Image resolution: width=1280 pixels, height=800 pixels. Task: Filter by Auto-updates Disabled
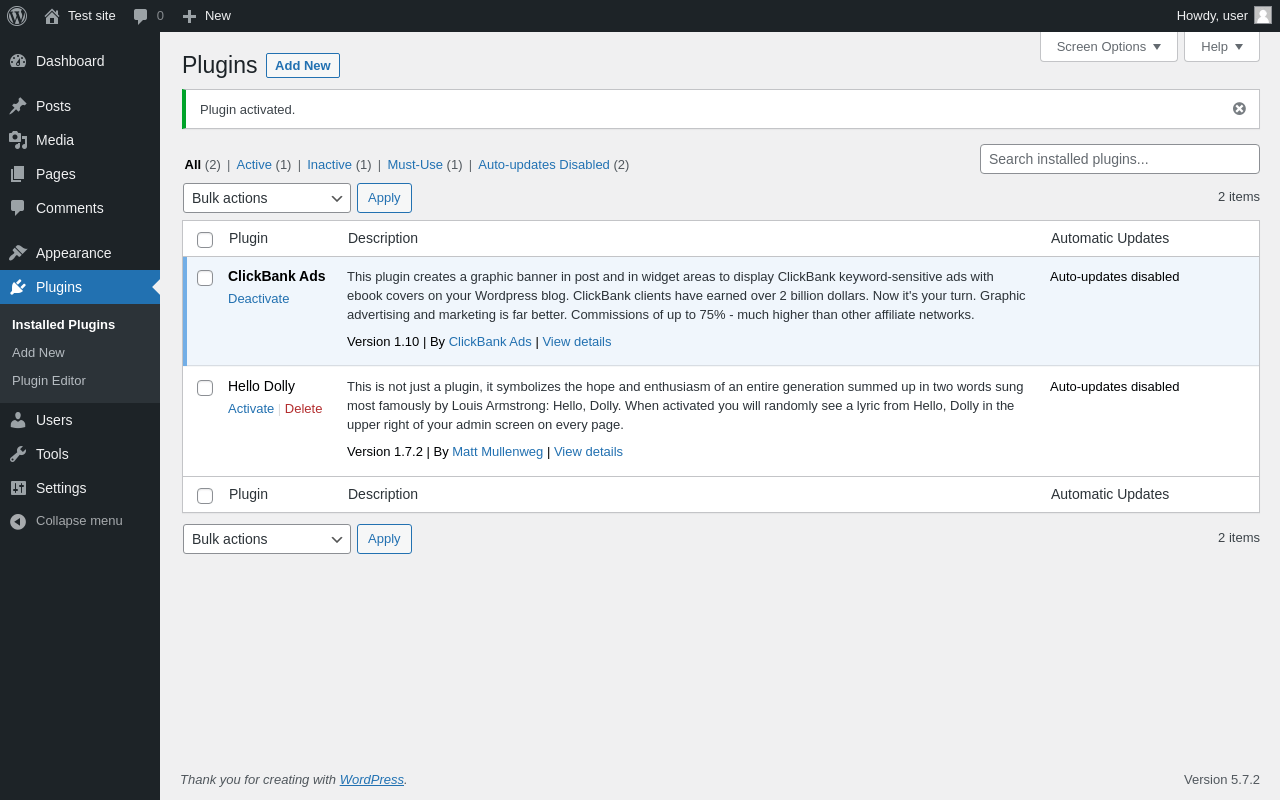(x=544, y=165)
